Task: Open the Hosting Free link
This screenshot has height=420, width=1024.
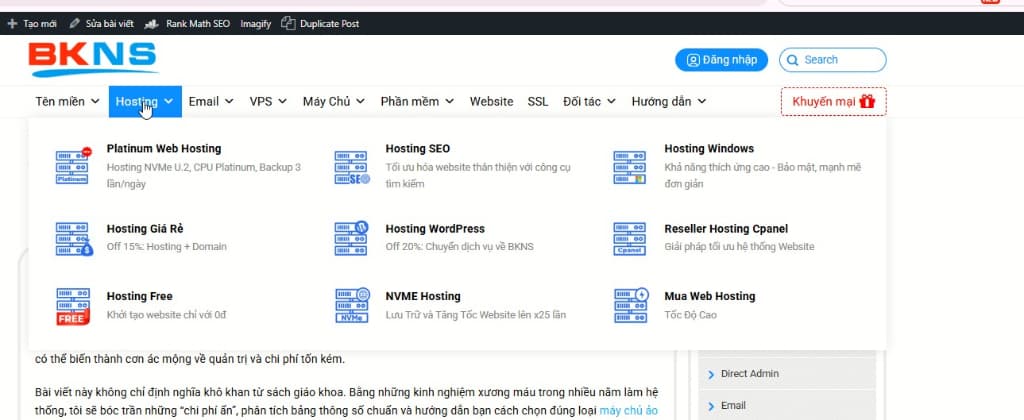Action: pyautogui.click(x=140, y=297)
